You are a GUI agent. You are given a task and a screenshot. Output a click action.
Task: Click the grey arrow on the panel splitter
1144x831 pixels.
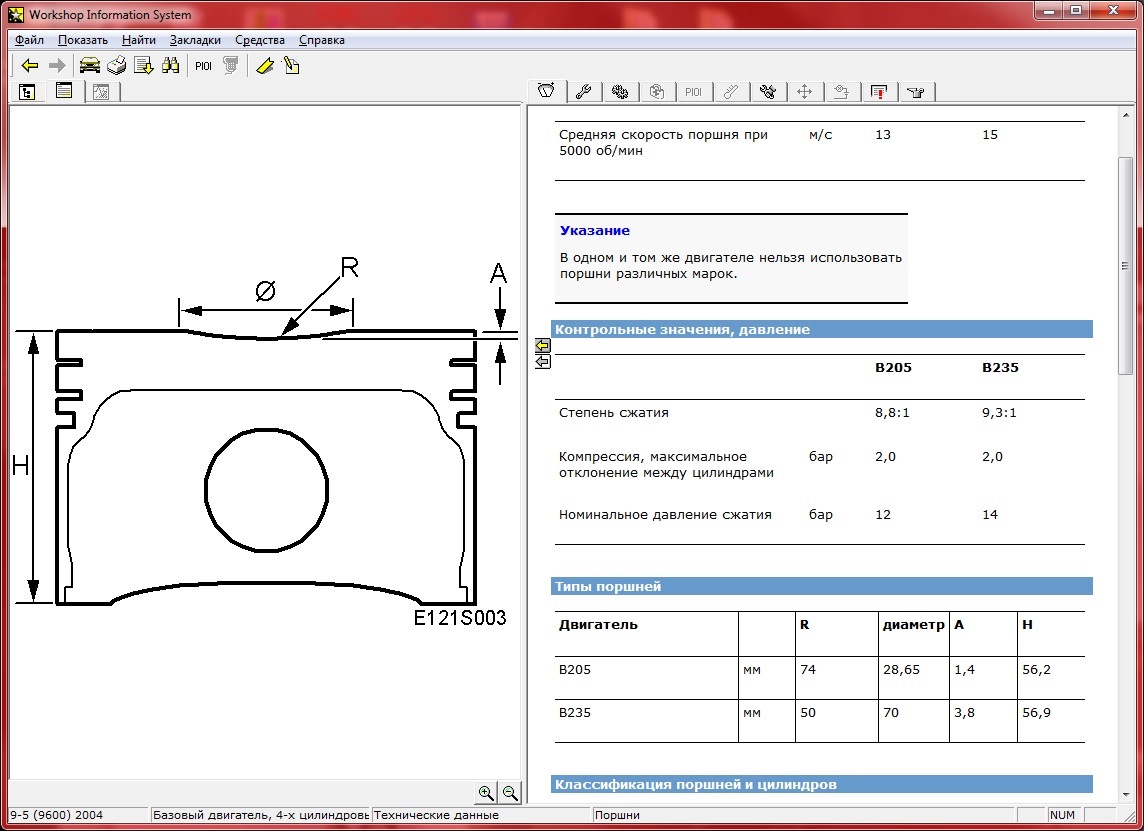point(542,362)
